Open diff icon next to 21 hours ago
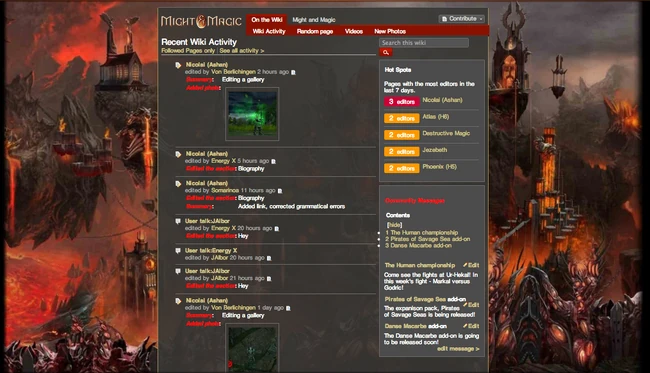The width and height of the screenshot is (650, 373). 269,279
